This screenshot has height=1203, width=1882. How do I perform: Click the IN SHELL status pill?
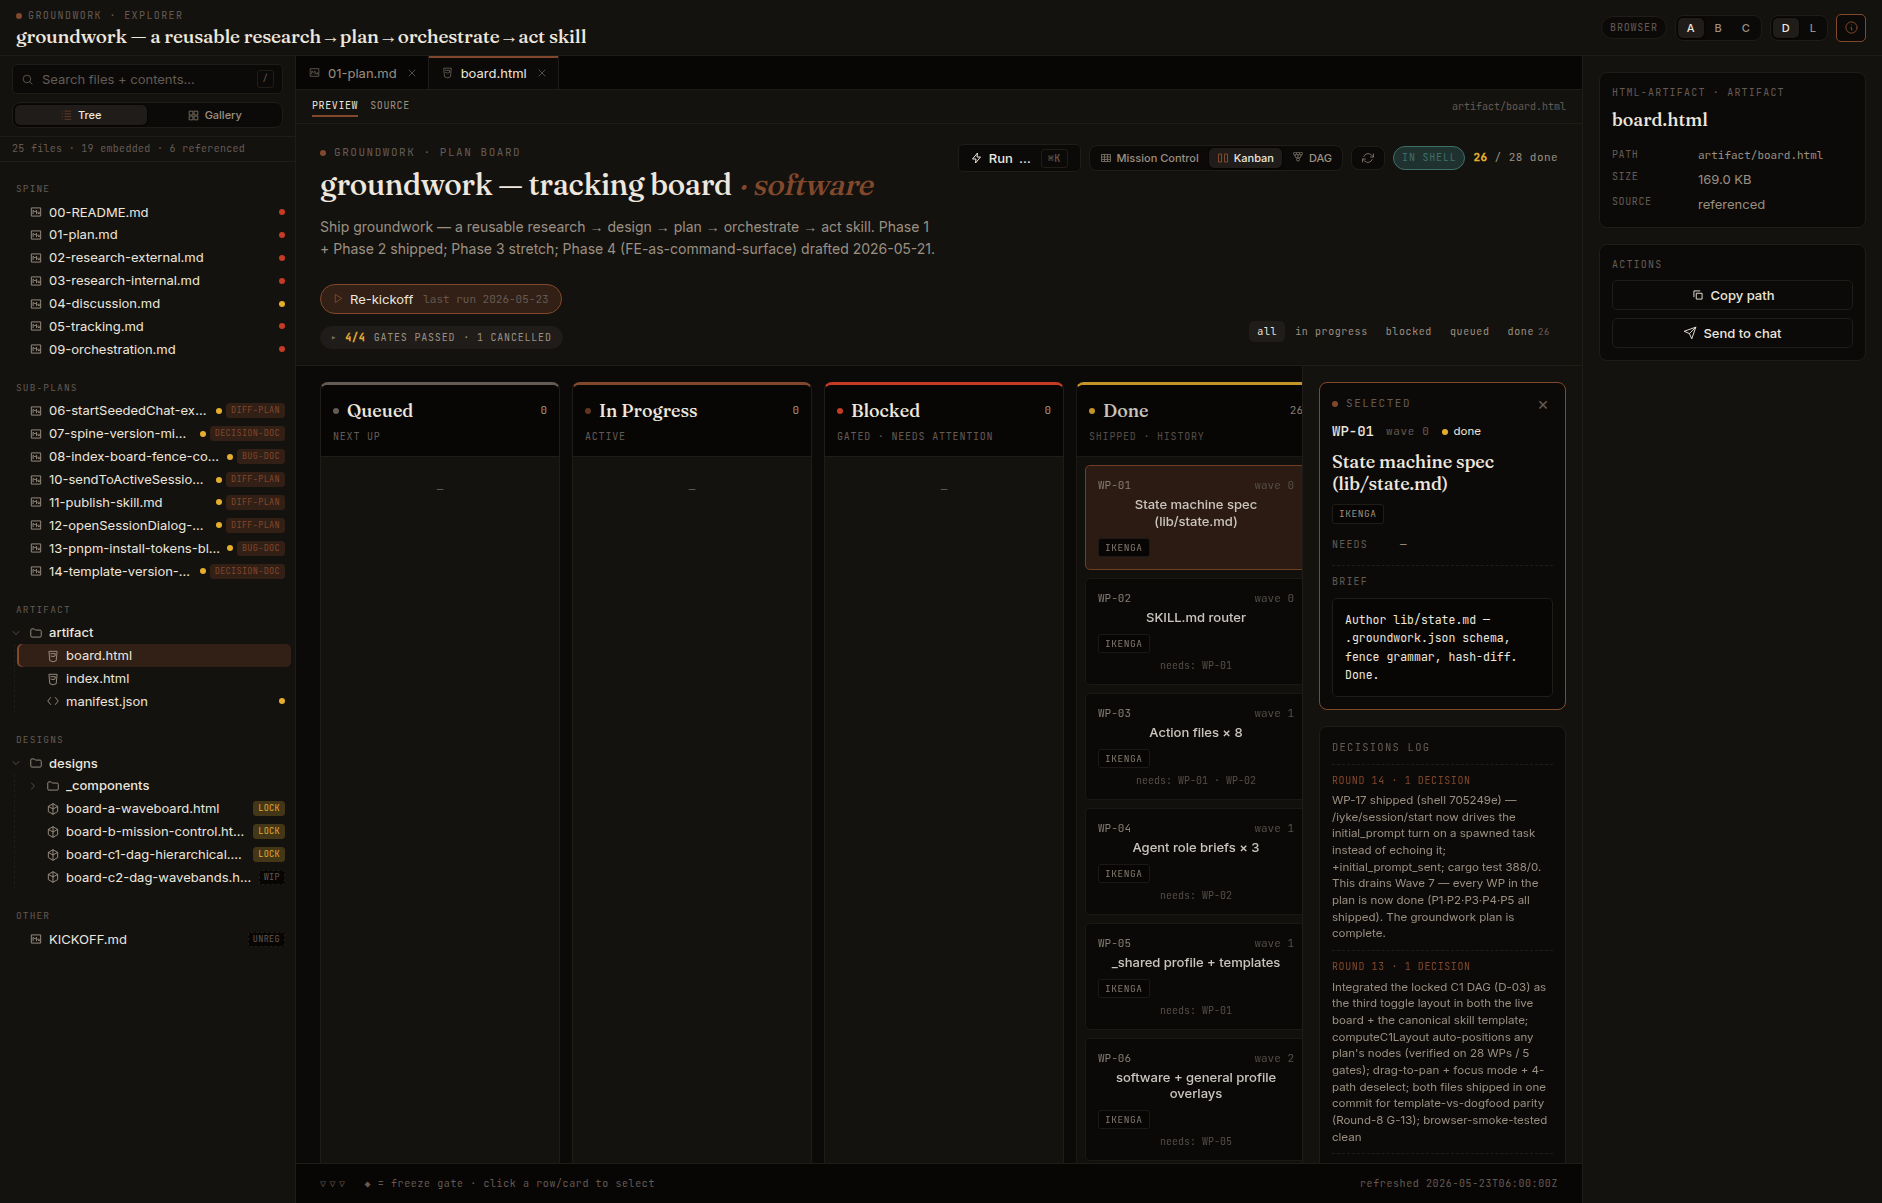click(1429, 158)
